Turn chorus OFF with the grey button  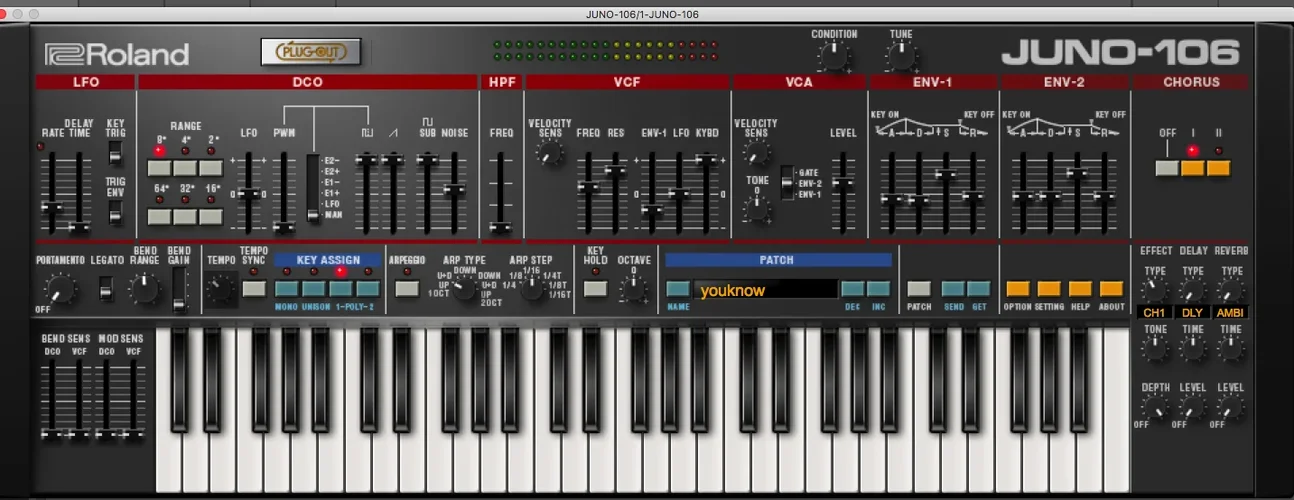[1166, 167]
